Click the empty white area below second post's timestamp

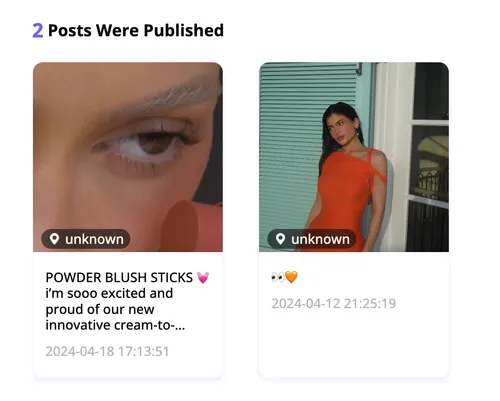[354, 343]
